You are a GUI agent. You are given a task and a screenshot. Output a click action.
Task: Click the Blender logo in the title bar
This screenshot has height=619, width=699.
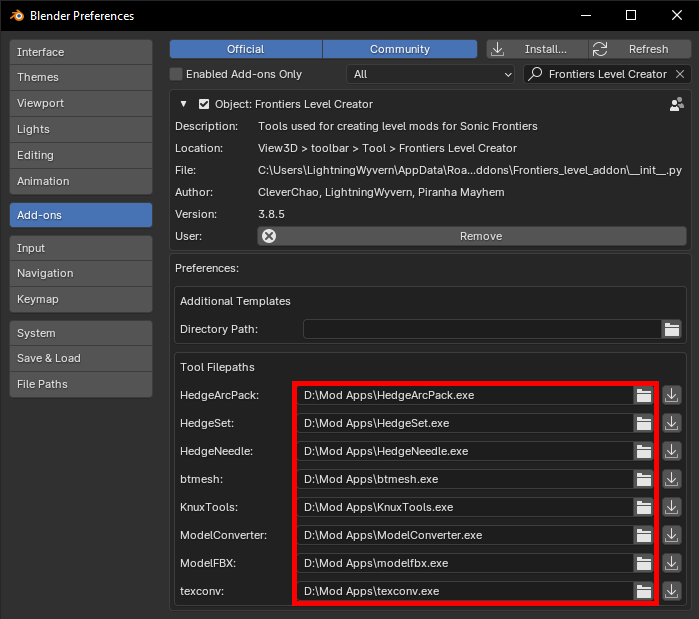17,16
